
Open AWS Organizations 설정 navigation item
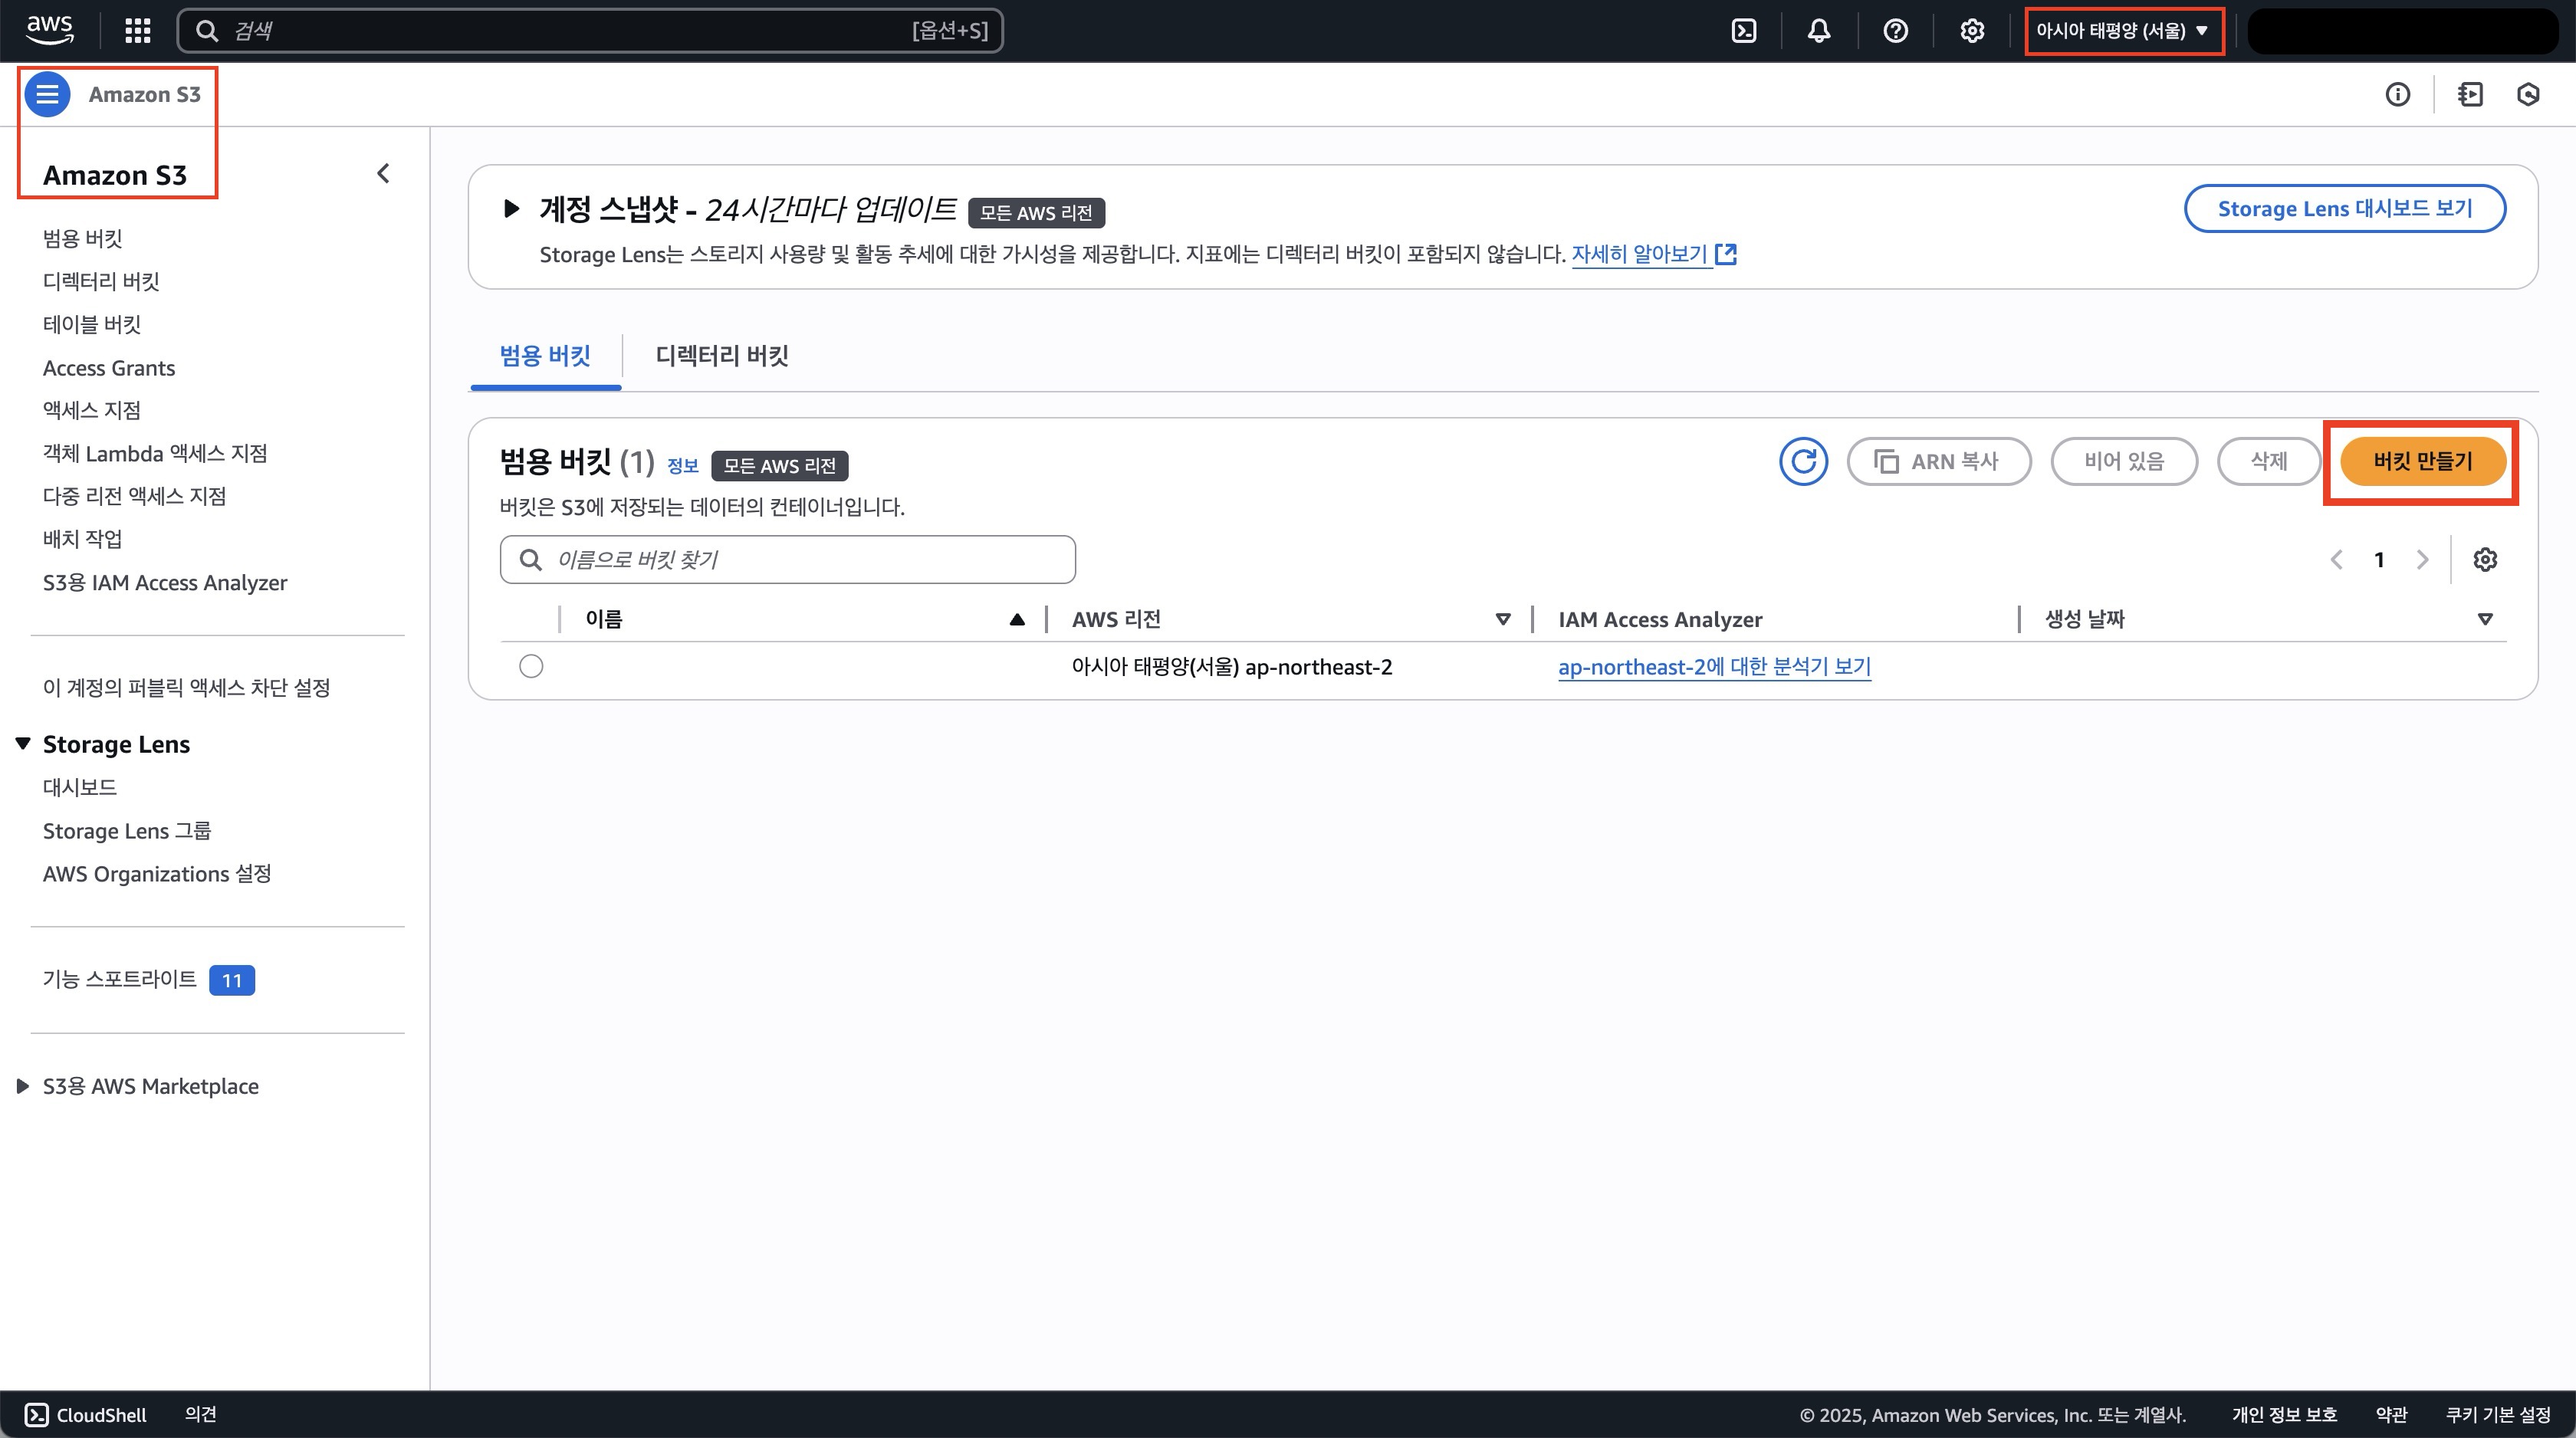point(157,873)
